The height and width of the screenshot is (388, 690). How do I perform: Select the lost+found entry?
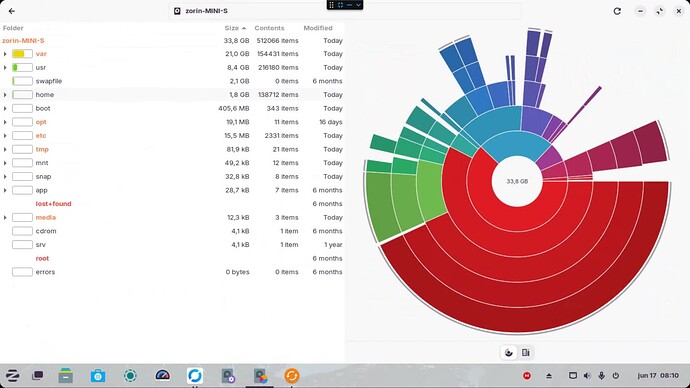point(53,204)
